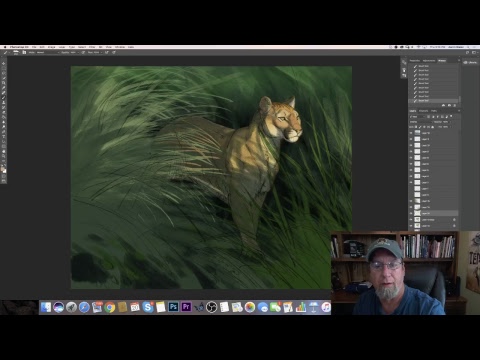Select the Zoom tool
The width and height of the screenshot is (480, 360).
(4, 156)
